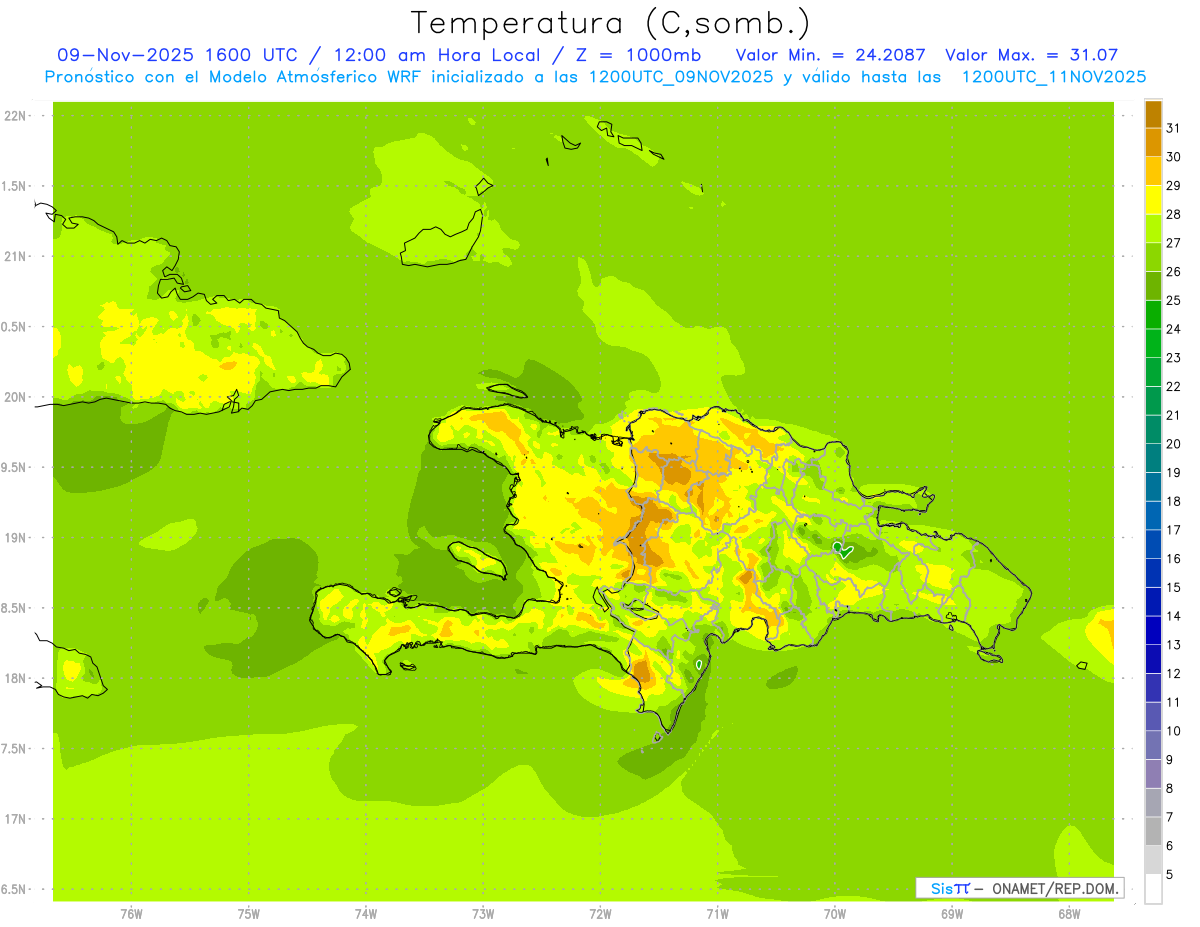Click the 'Valor Max. = 31.07' readout
Screen dimensions: 1200x927
1031,55
